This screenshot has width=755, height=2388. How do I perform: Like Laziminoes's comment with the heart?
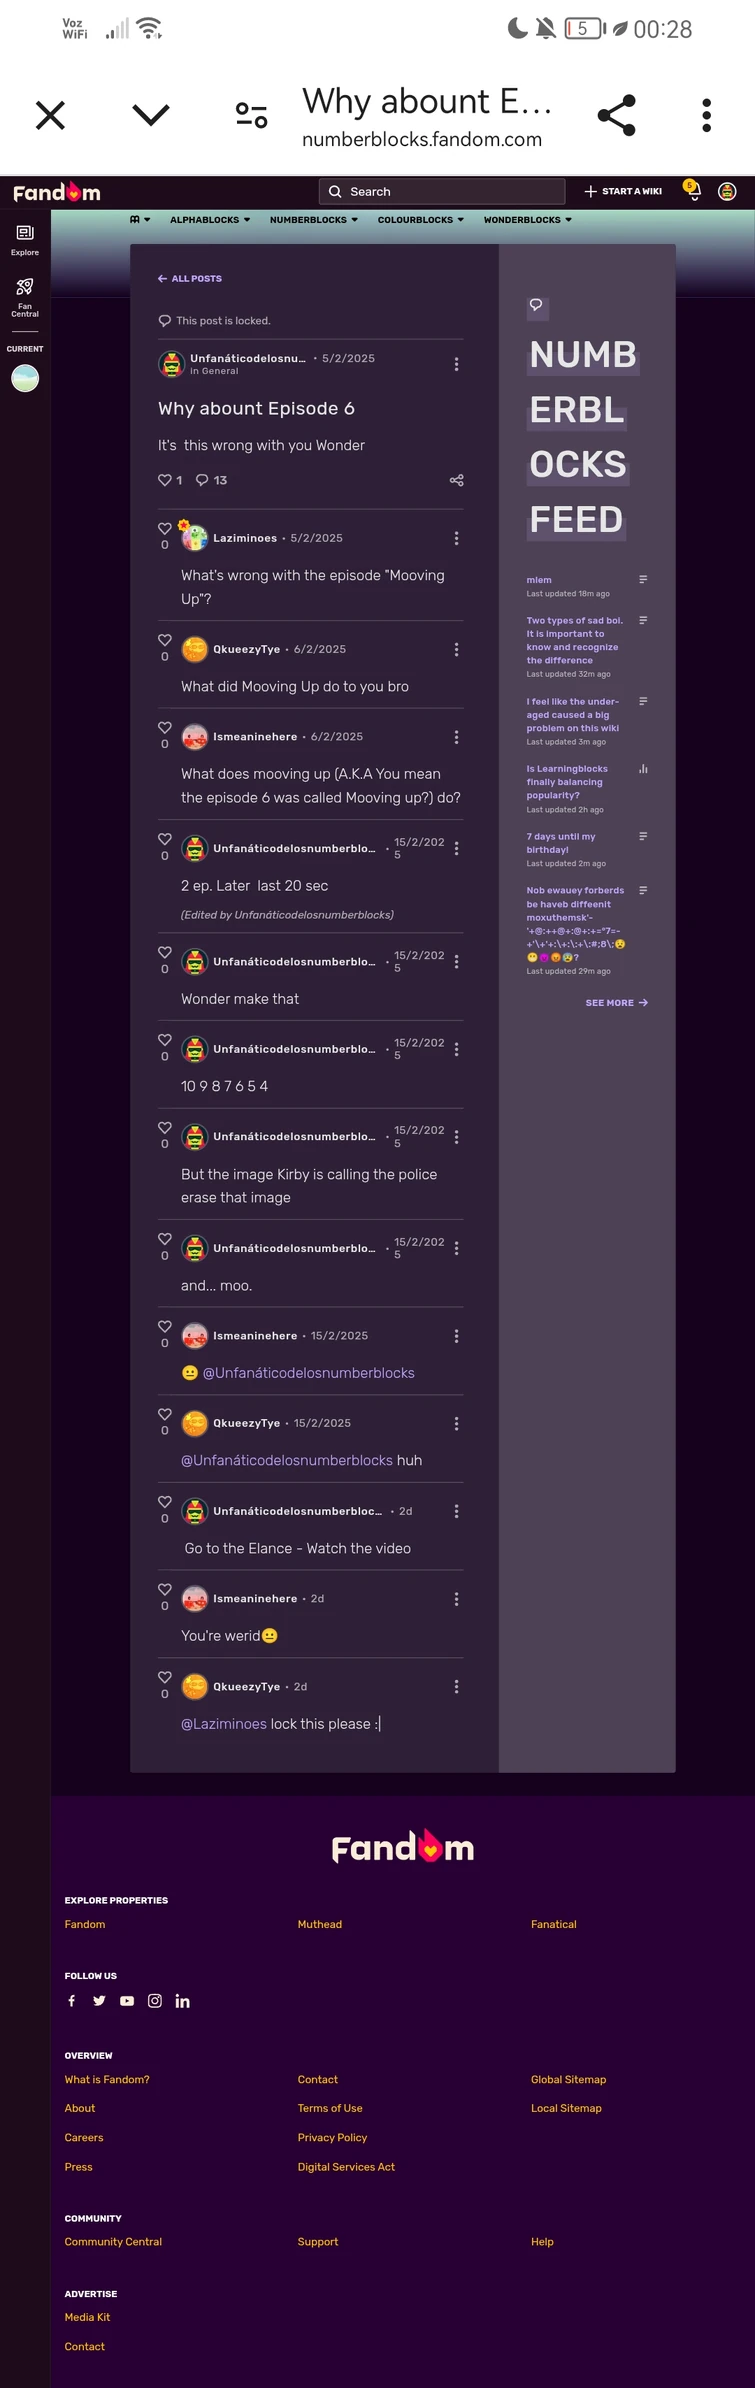[165, 529]
